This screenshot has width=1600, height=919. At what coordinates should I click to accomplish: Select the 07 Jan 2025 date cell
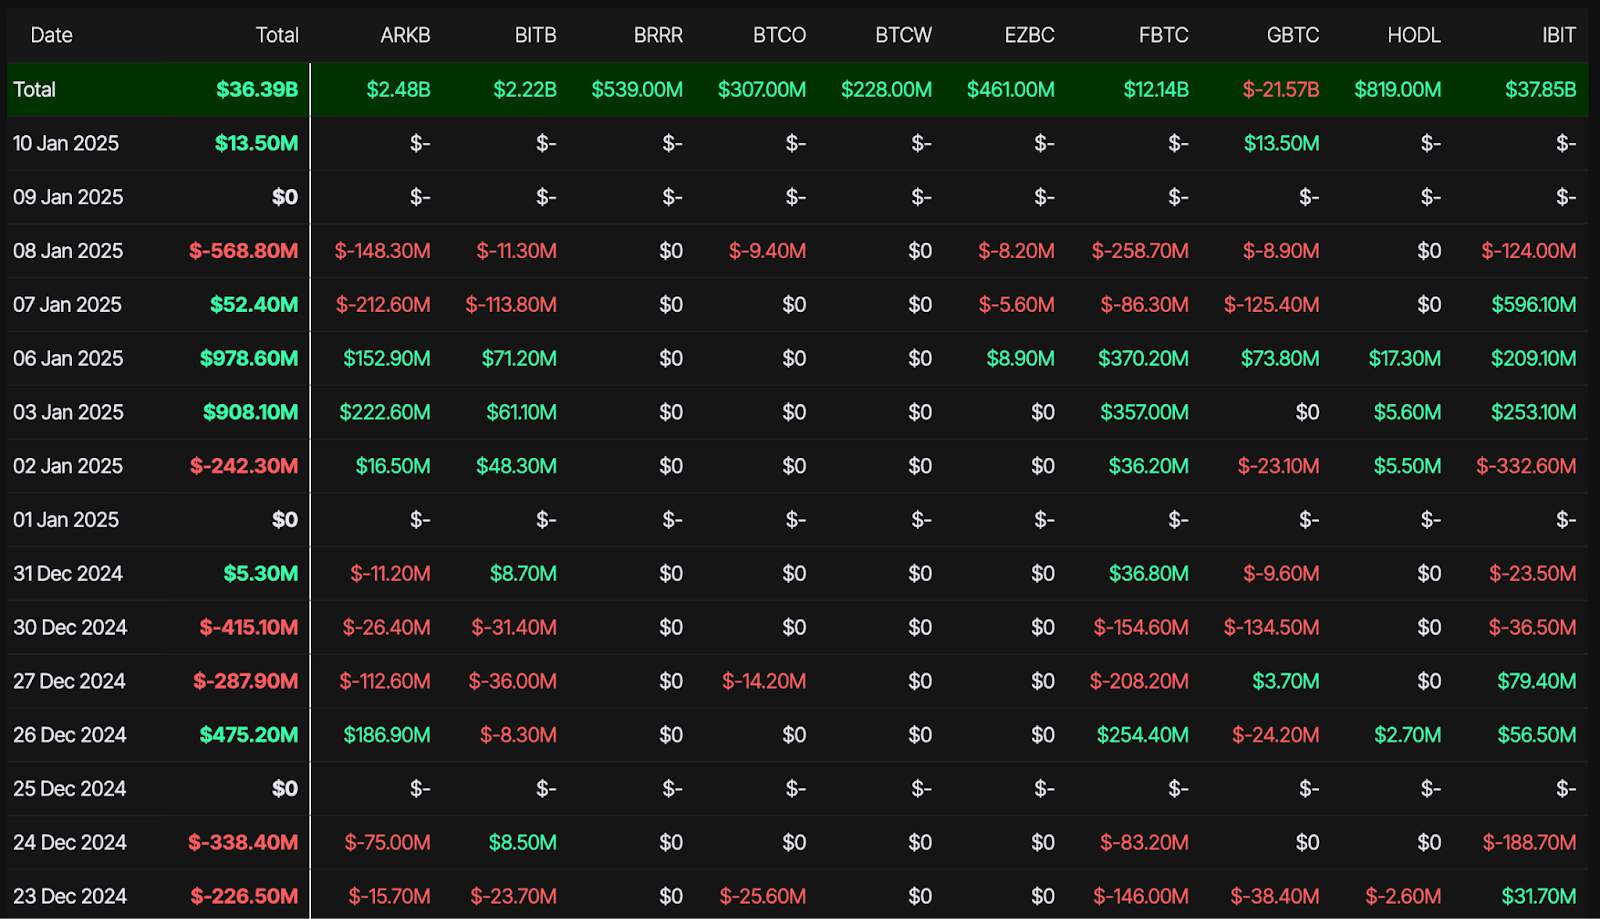pos(67,305)
